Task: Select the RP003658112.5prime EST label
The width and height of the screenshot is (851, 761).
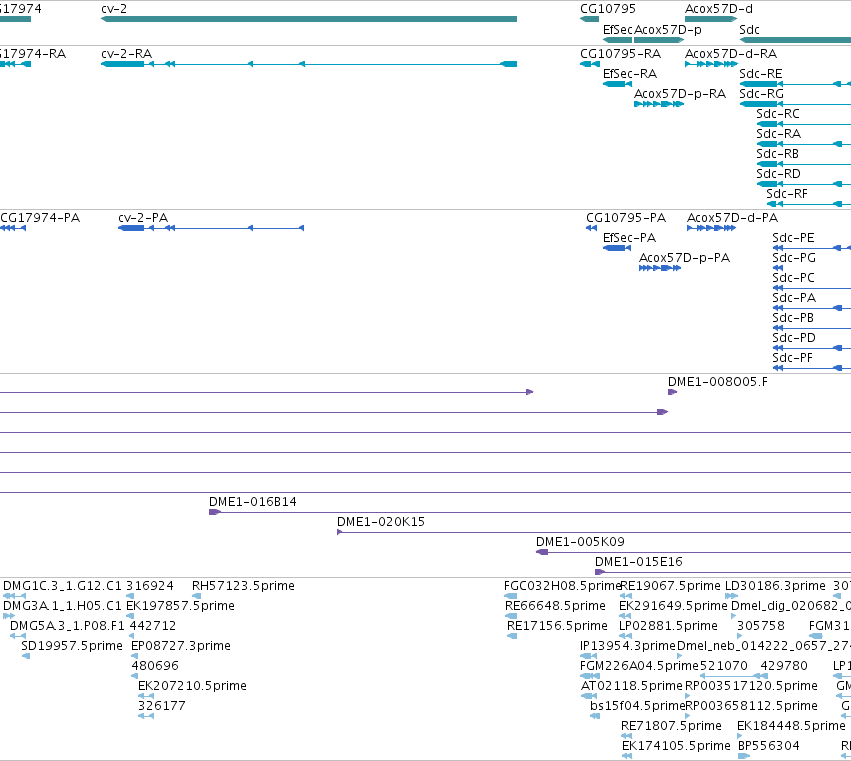Action: (751, 707)
